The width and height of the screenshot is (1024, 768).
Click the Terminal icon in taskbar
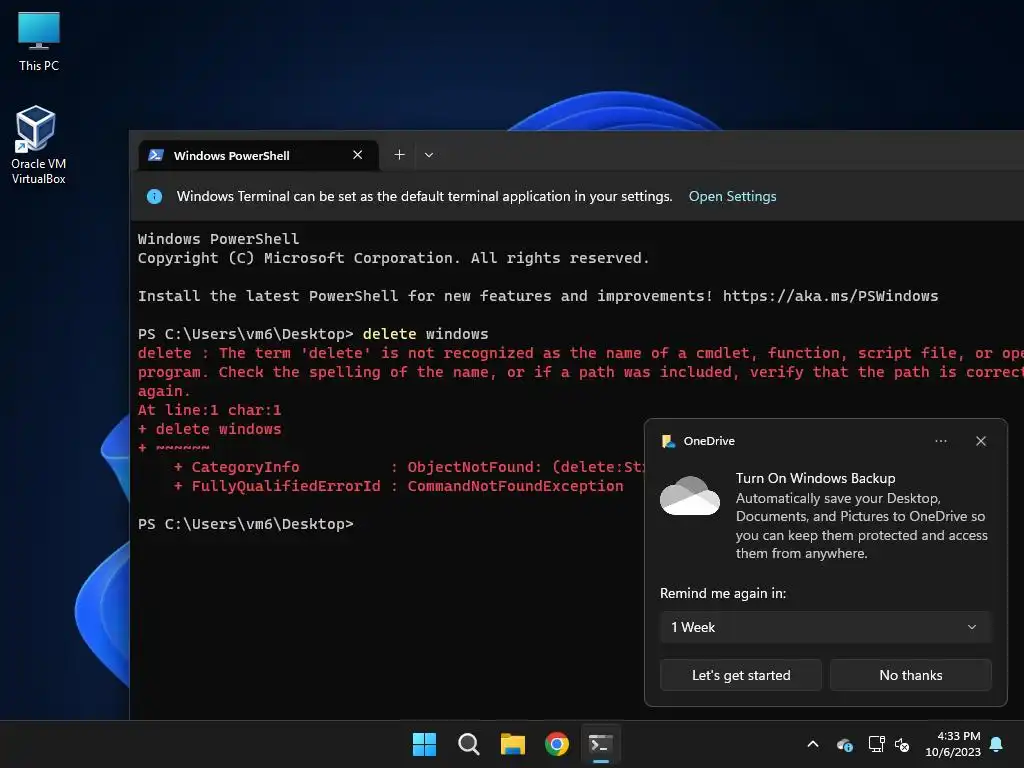[x=601, y=744]
